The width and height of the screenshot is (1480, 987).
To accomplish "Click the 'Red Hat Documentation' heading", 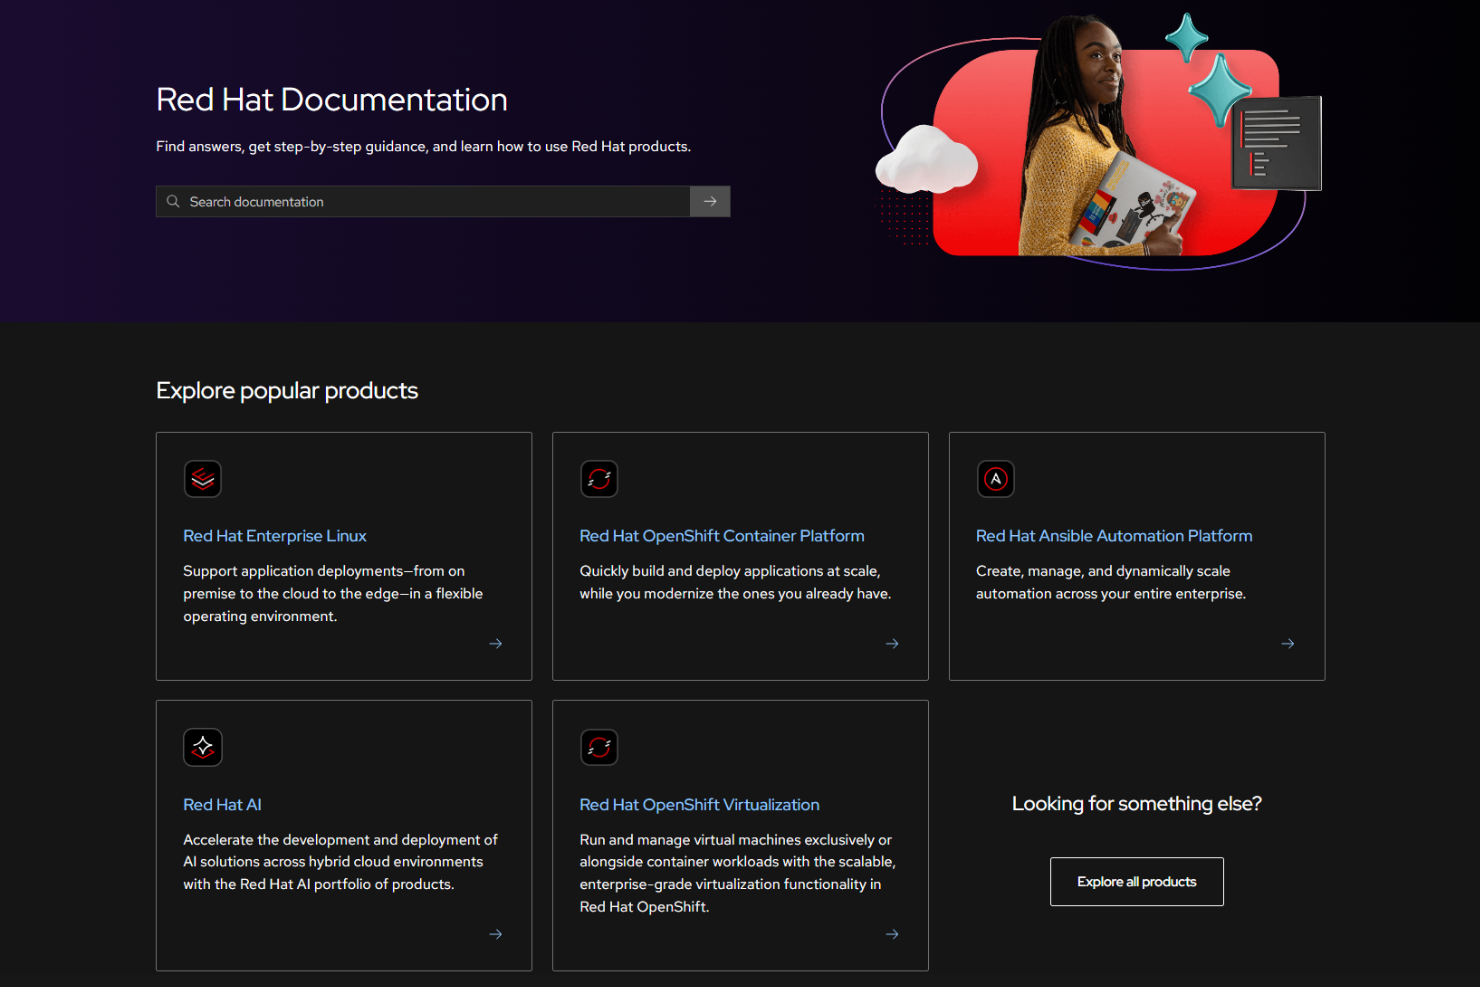I will click(x=332, y=100).
